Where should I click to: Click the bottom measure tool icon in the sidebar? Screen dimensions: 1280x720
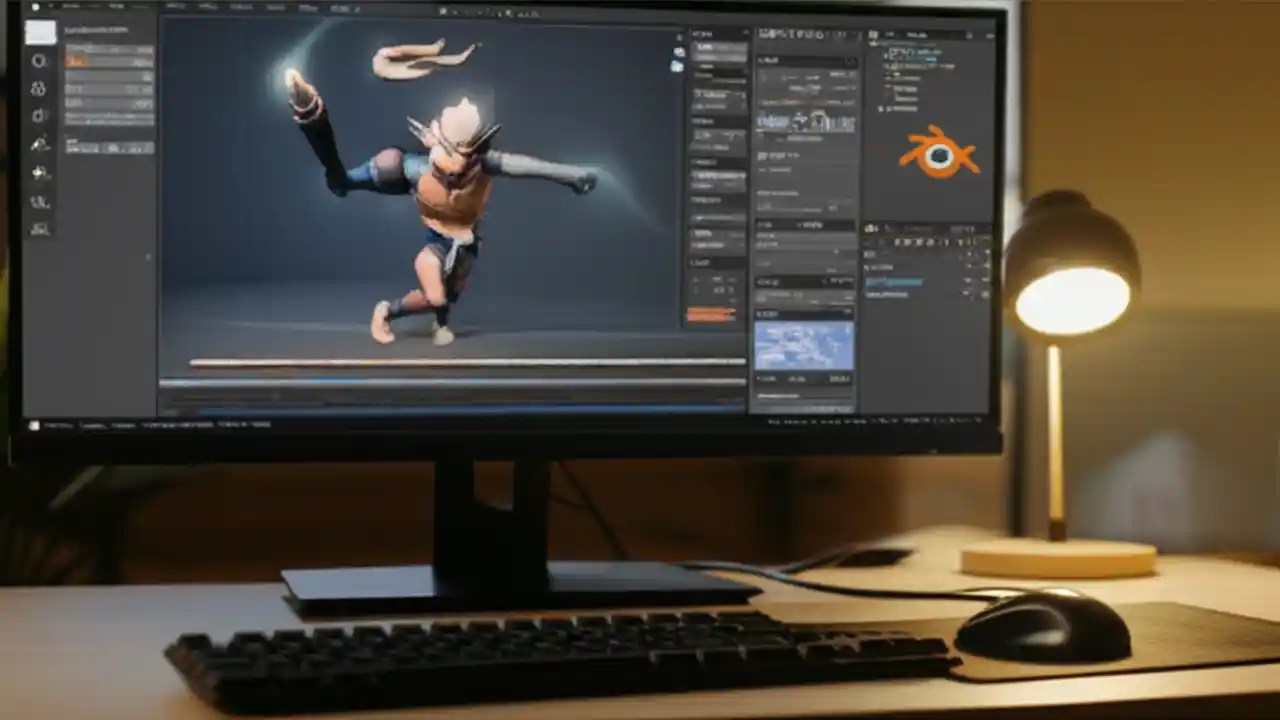[41, 228]
